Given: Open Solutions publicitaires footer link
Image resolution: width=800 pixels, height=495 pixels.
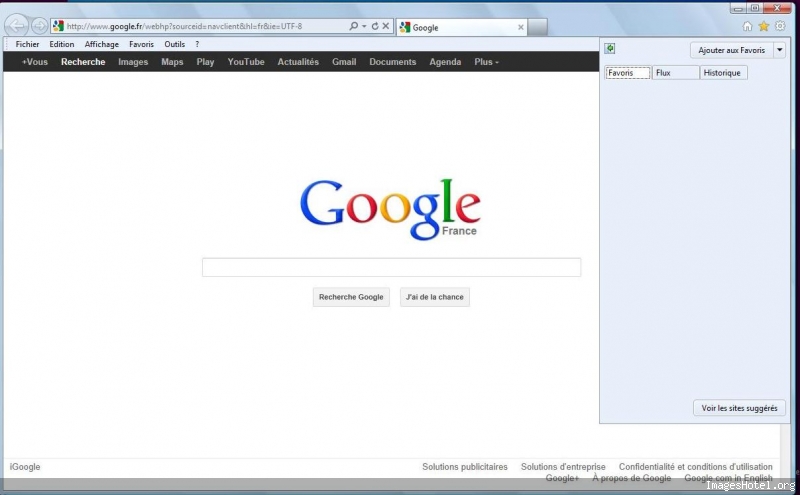Looking at the screenshot, I should 465,467.
